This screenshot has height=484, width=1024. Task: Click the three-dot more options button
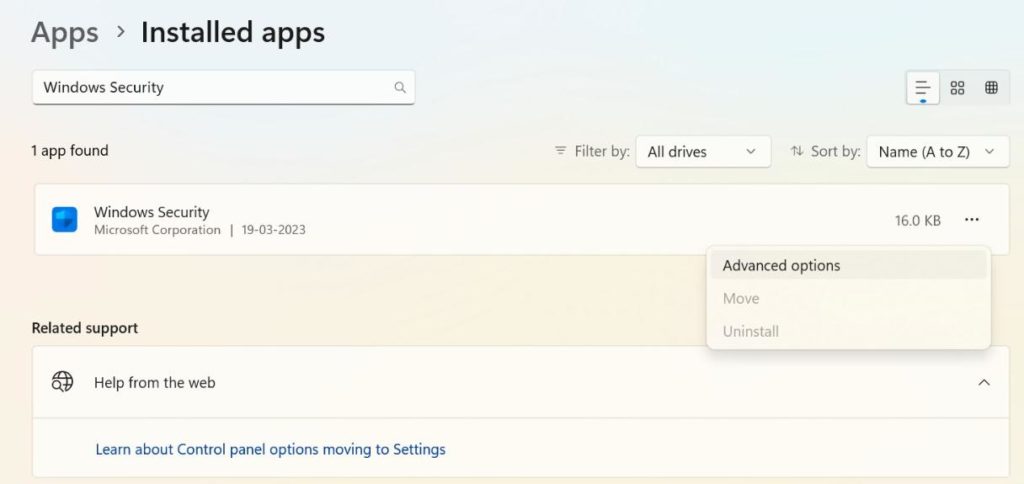(x=971, y=220)
